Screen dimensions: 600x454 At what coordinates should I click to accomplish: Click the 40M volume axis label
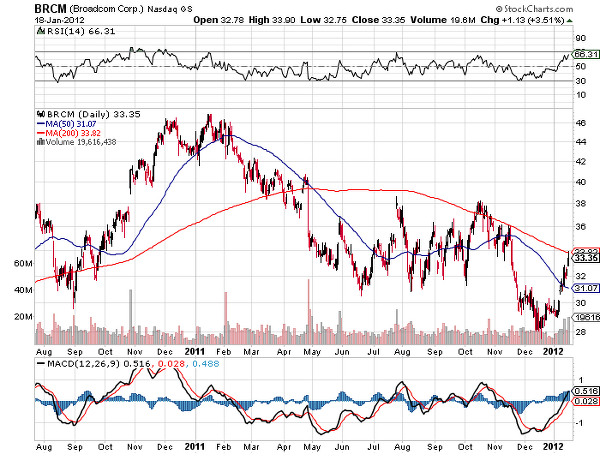23,290
